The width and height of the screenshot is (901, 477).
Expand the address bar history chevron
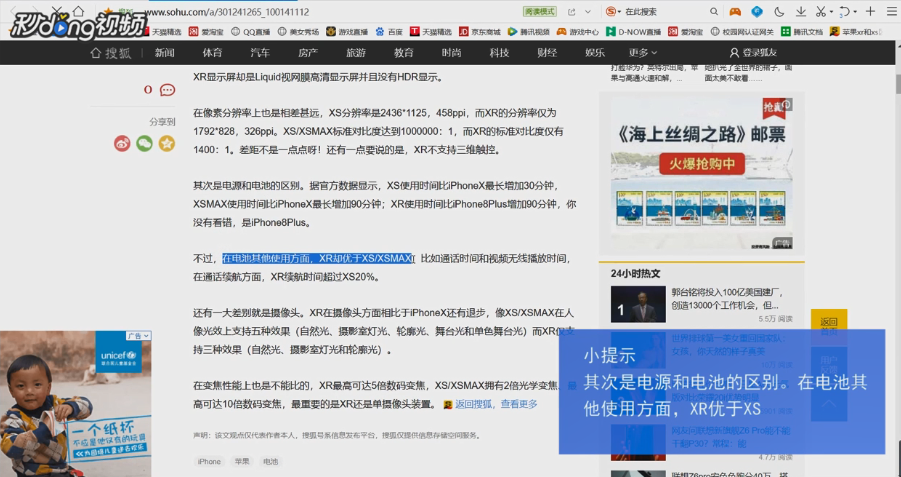(x=588, y=11)
